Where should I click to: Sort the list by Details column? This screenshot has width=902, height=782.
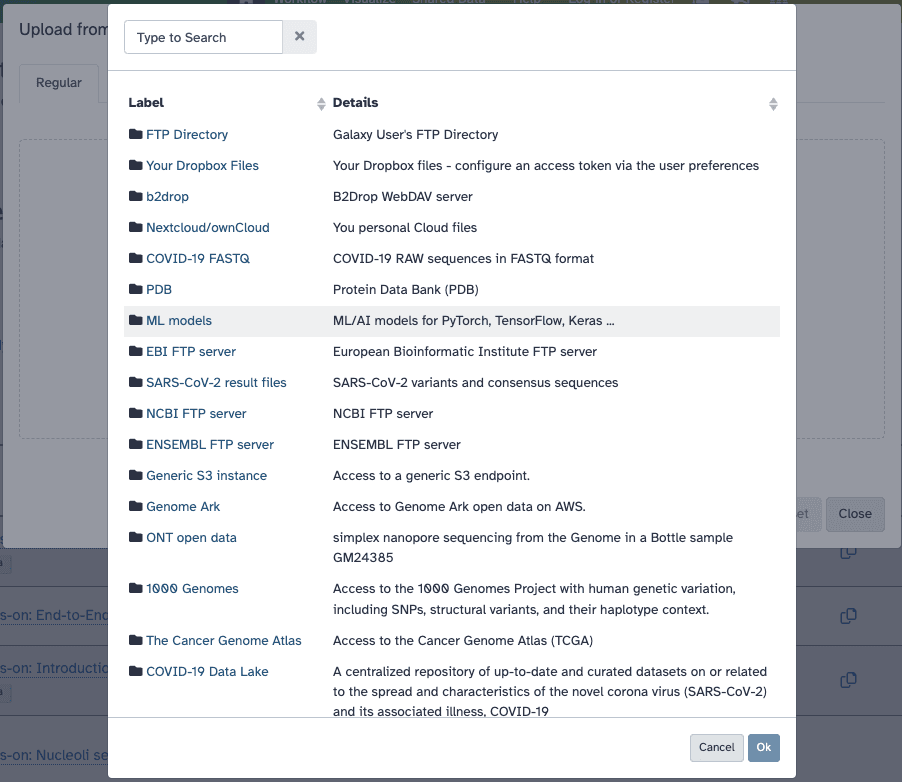(773, 103)
